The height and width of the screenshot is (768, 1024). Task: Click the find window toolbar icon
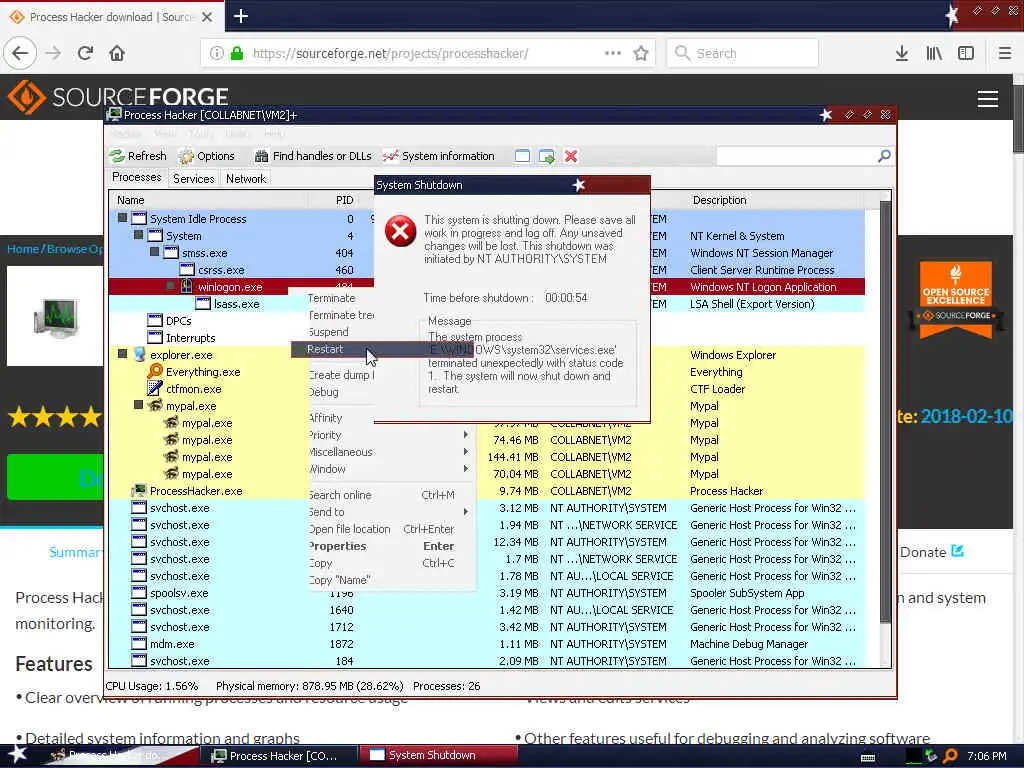click(522, 156)
